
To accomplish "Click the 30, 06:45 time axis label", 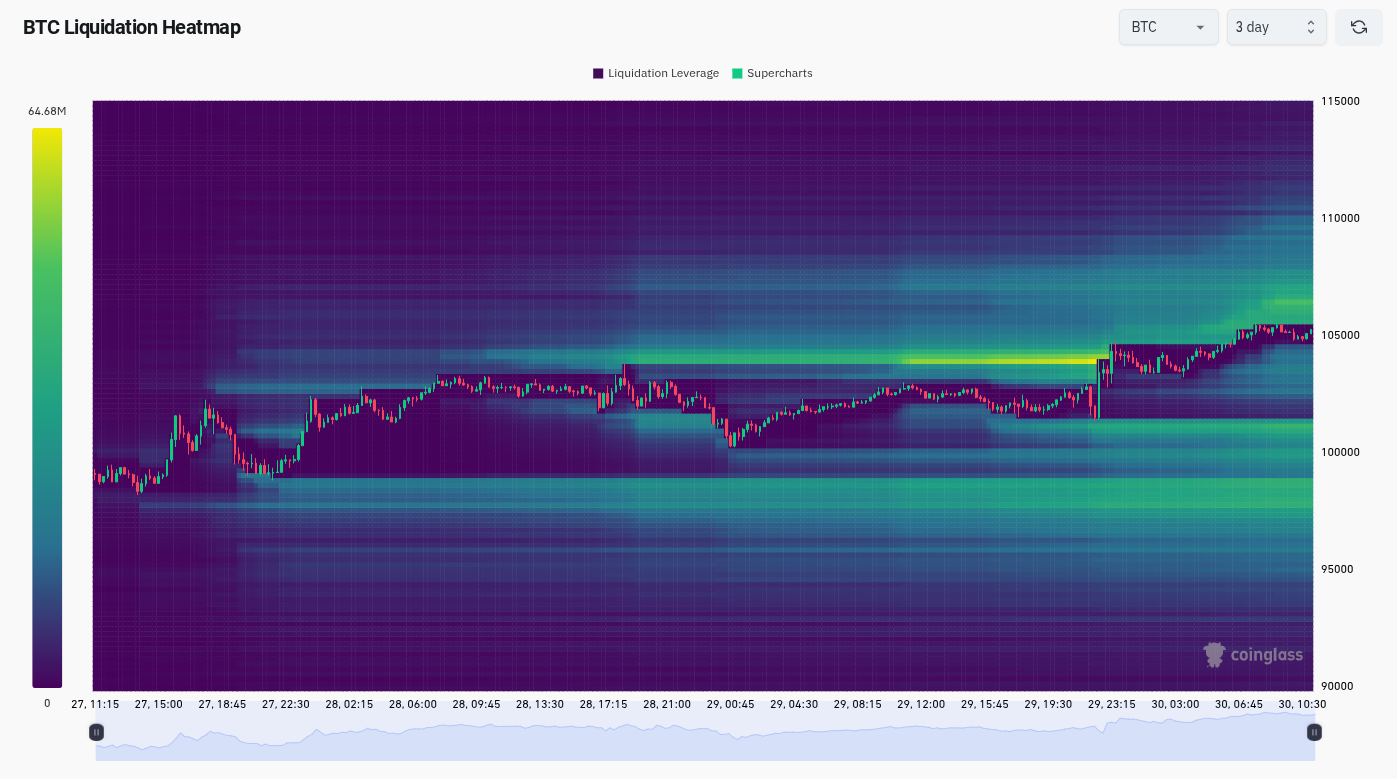I will point(1238,704).
